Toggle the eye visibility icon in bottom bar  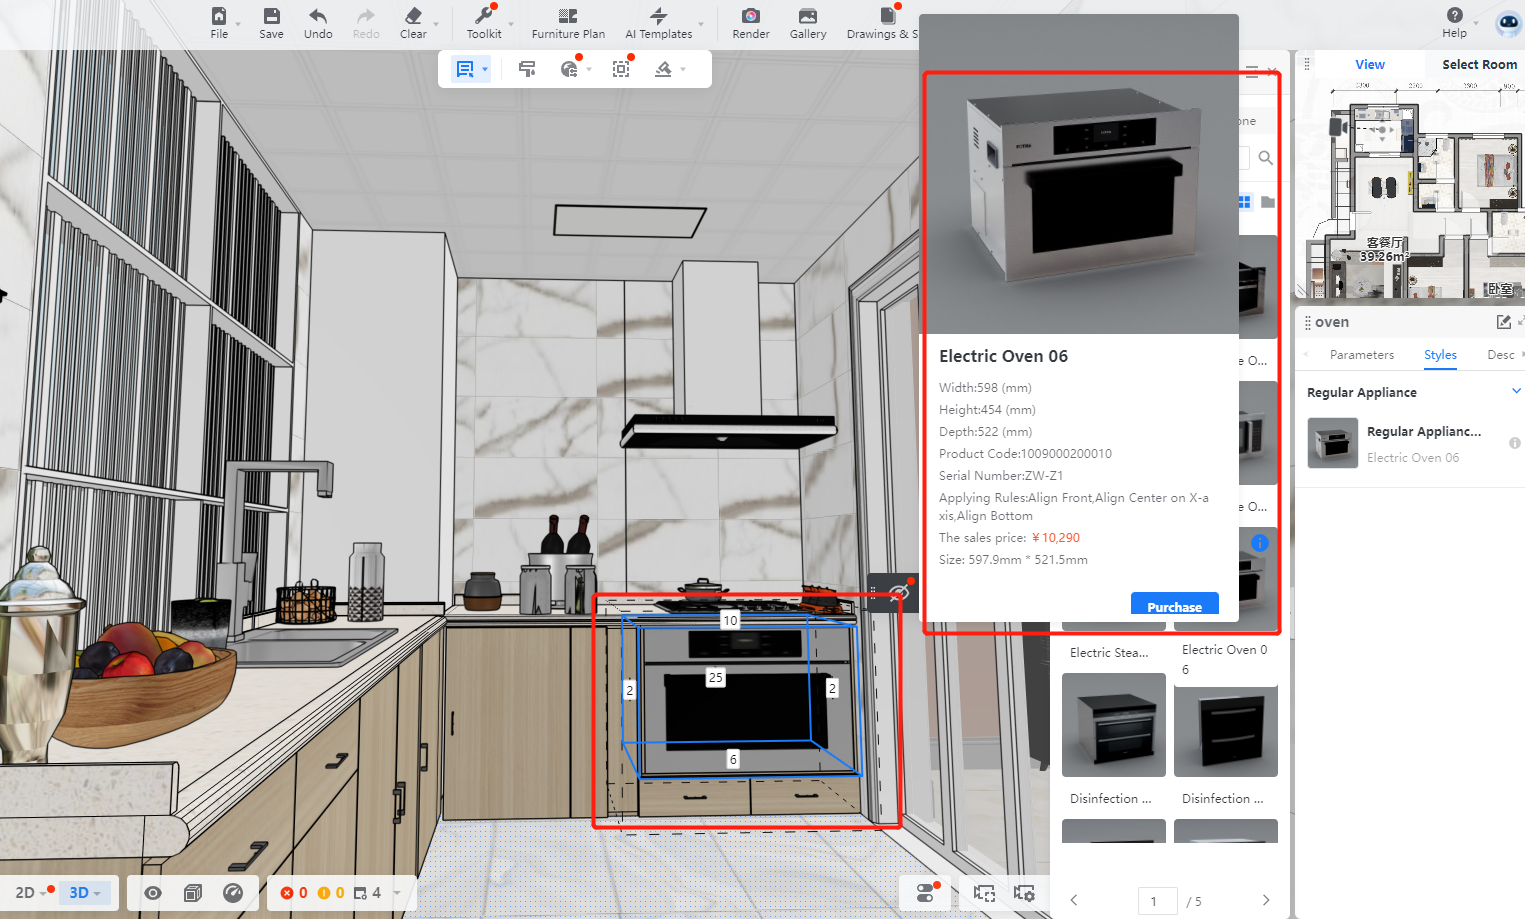[153, 893]
